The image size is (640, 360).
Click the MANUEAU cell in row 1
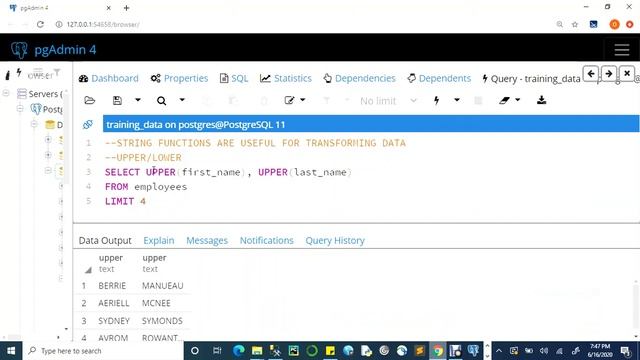tap(162, 286)
